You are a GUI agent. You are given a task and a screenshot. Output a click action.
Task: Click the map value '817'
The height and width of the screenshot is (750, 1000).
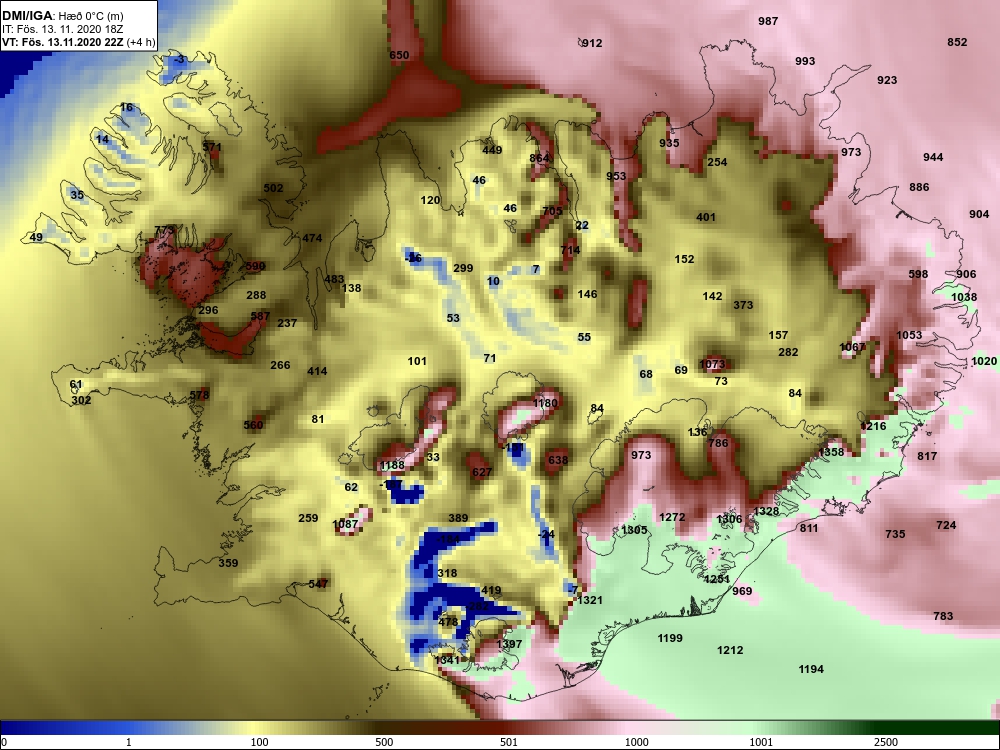click(x=927, y=456)
